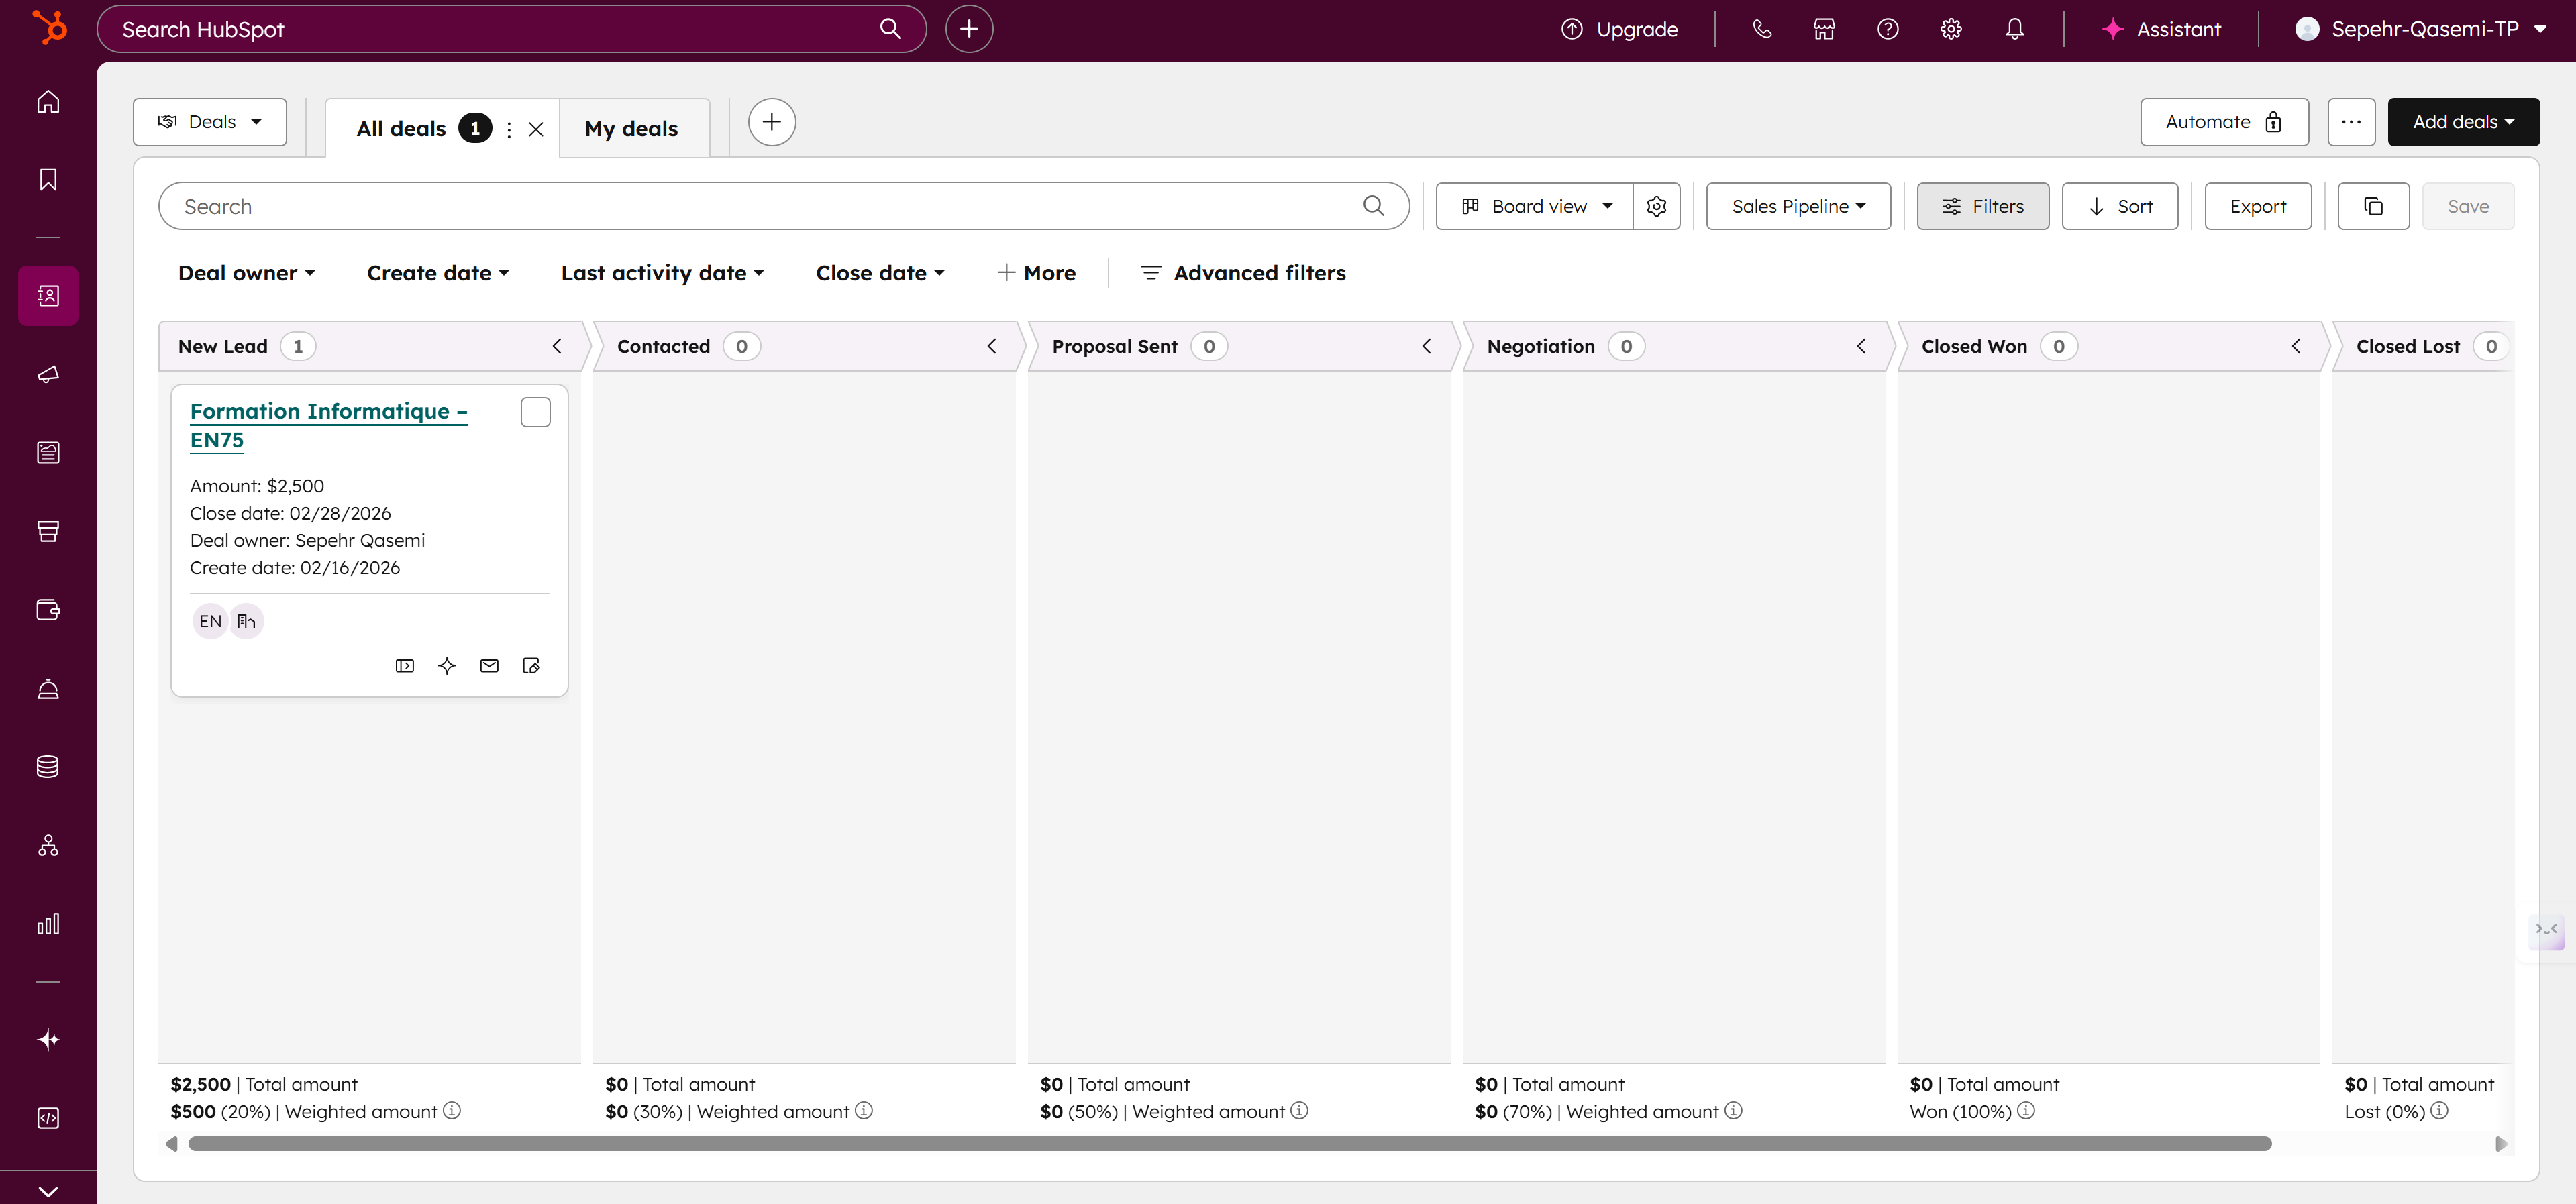Open the Add deals dropdown
Screen dimensions: 2576x1204
pyautogui.click(x=2463, y=121)
